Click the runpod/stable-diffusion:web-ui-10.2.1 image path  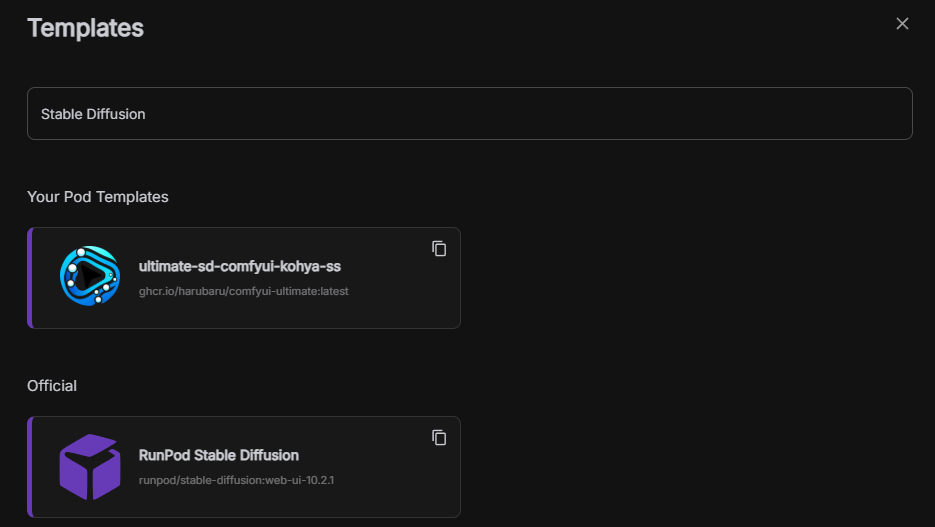(x=236, y=480)
